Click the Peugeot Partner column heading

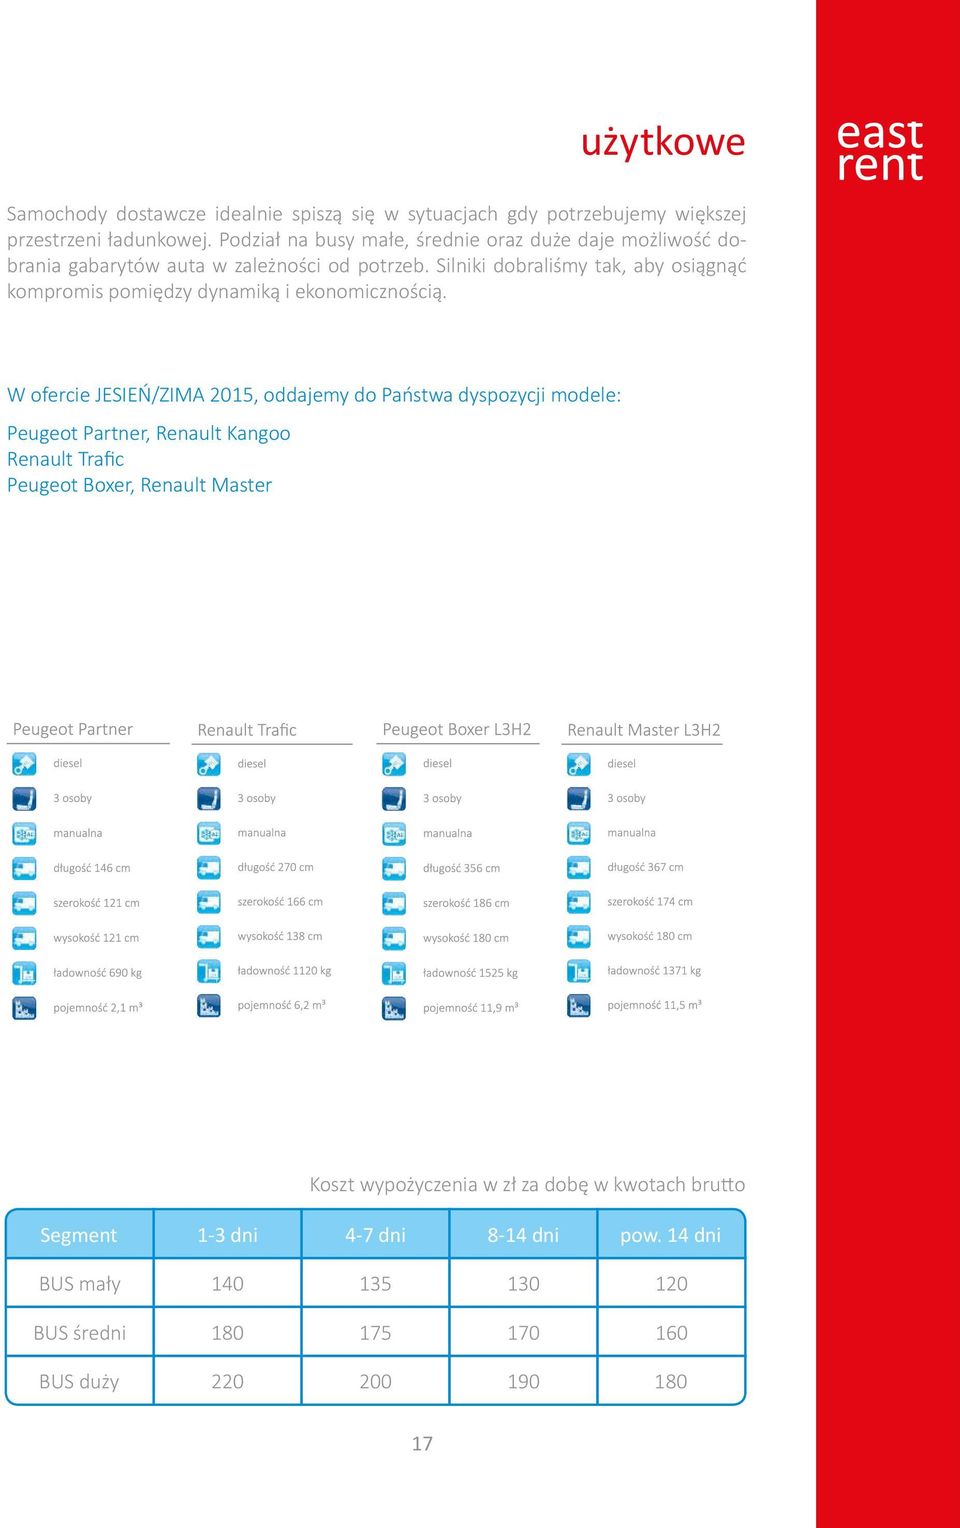point(73,729)
